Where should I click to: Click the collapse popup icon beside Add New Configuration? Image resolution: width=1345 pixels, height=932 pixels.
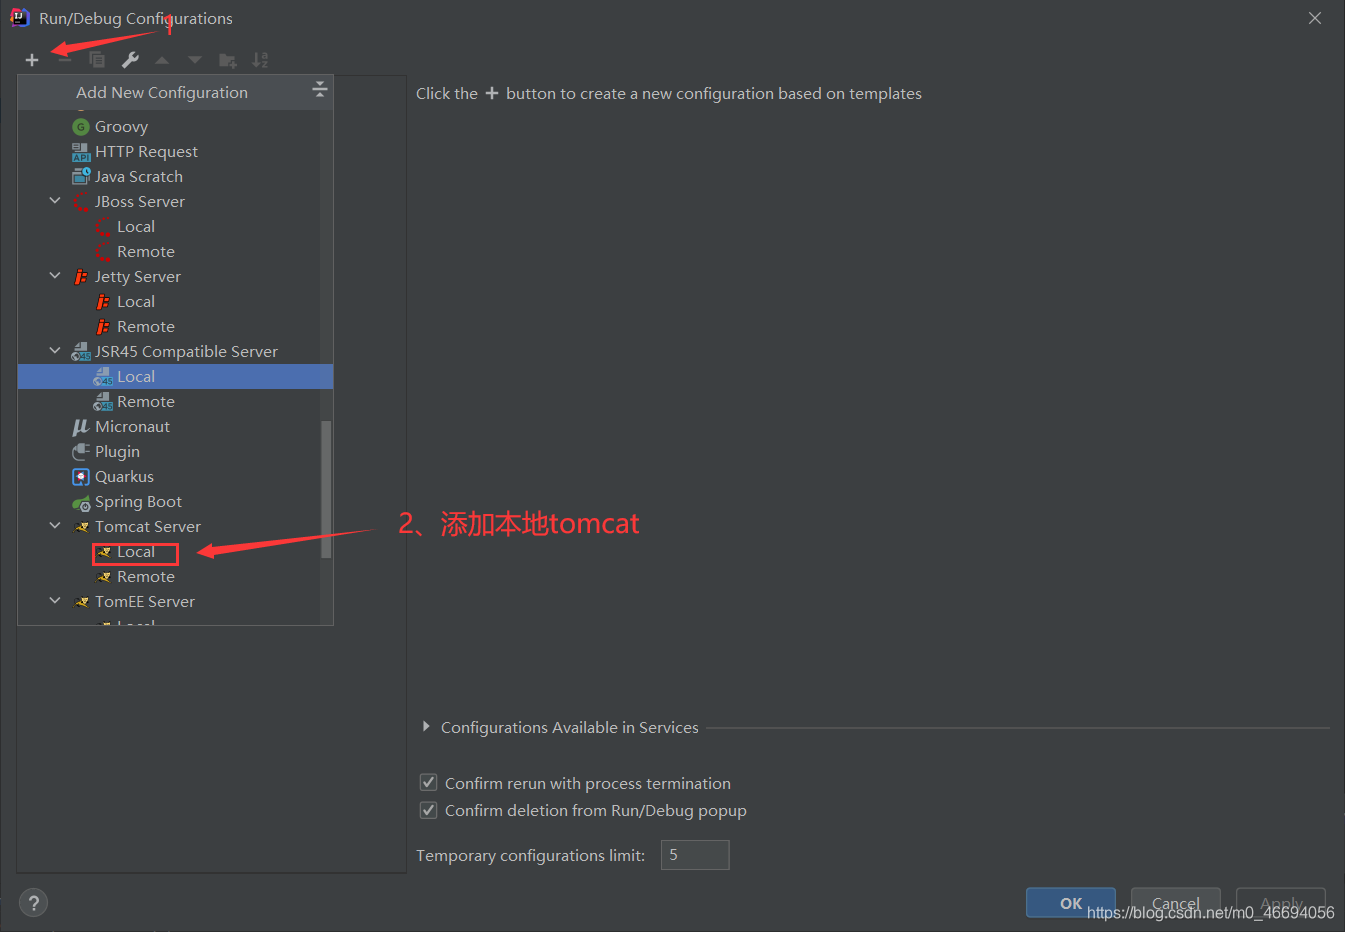click(320, 89)
